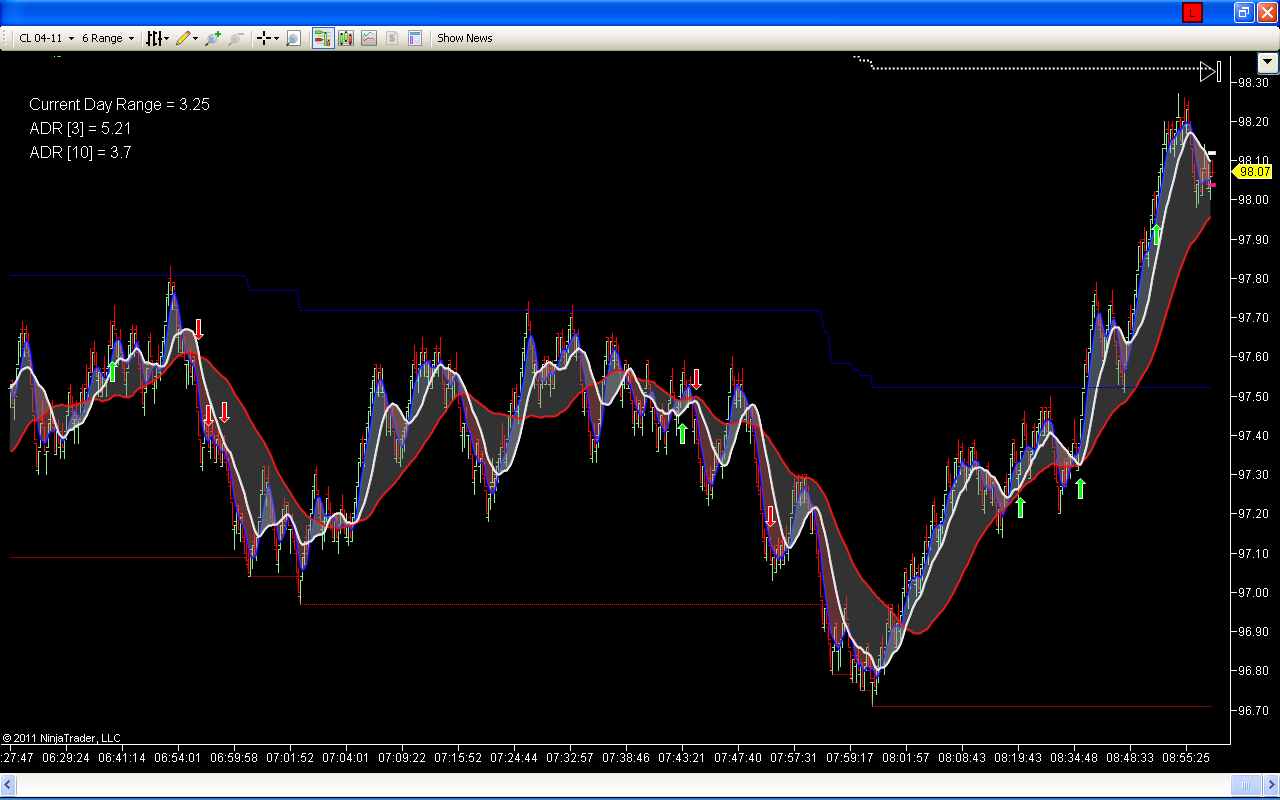Click the red L indicator in title bar

click(1192, 12)
